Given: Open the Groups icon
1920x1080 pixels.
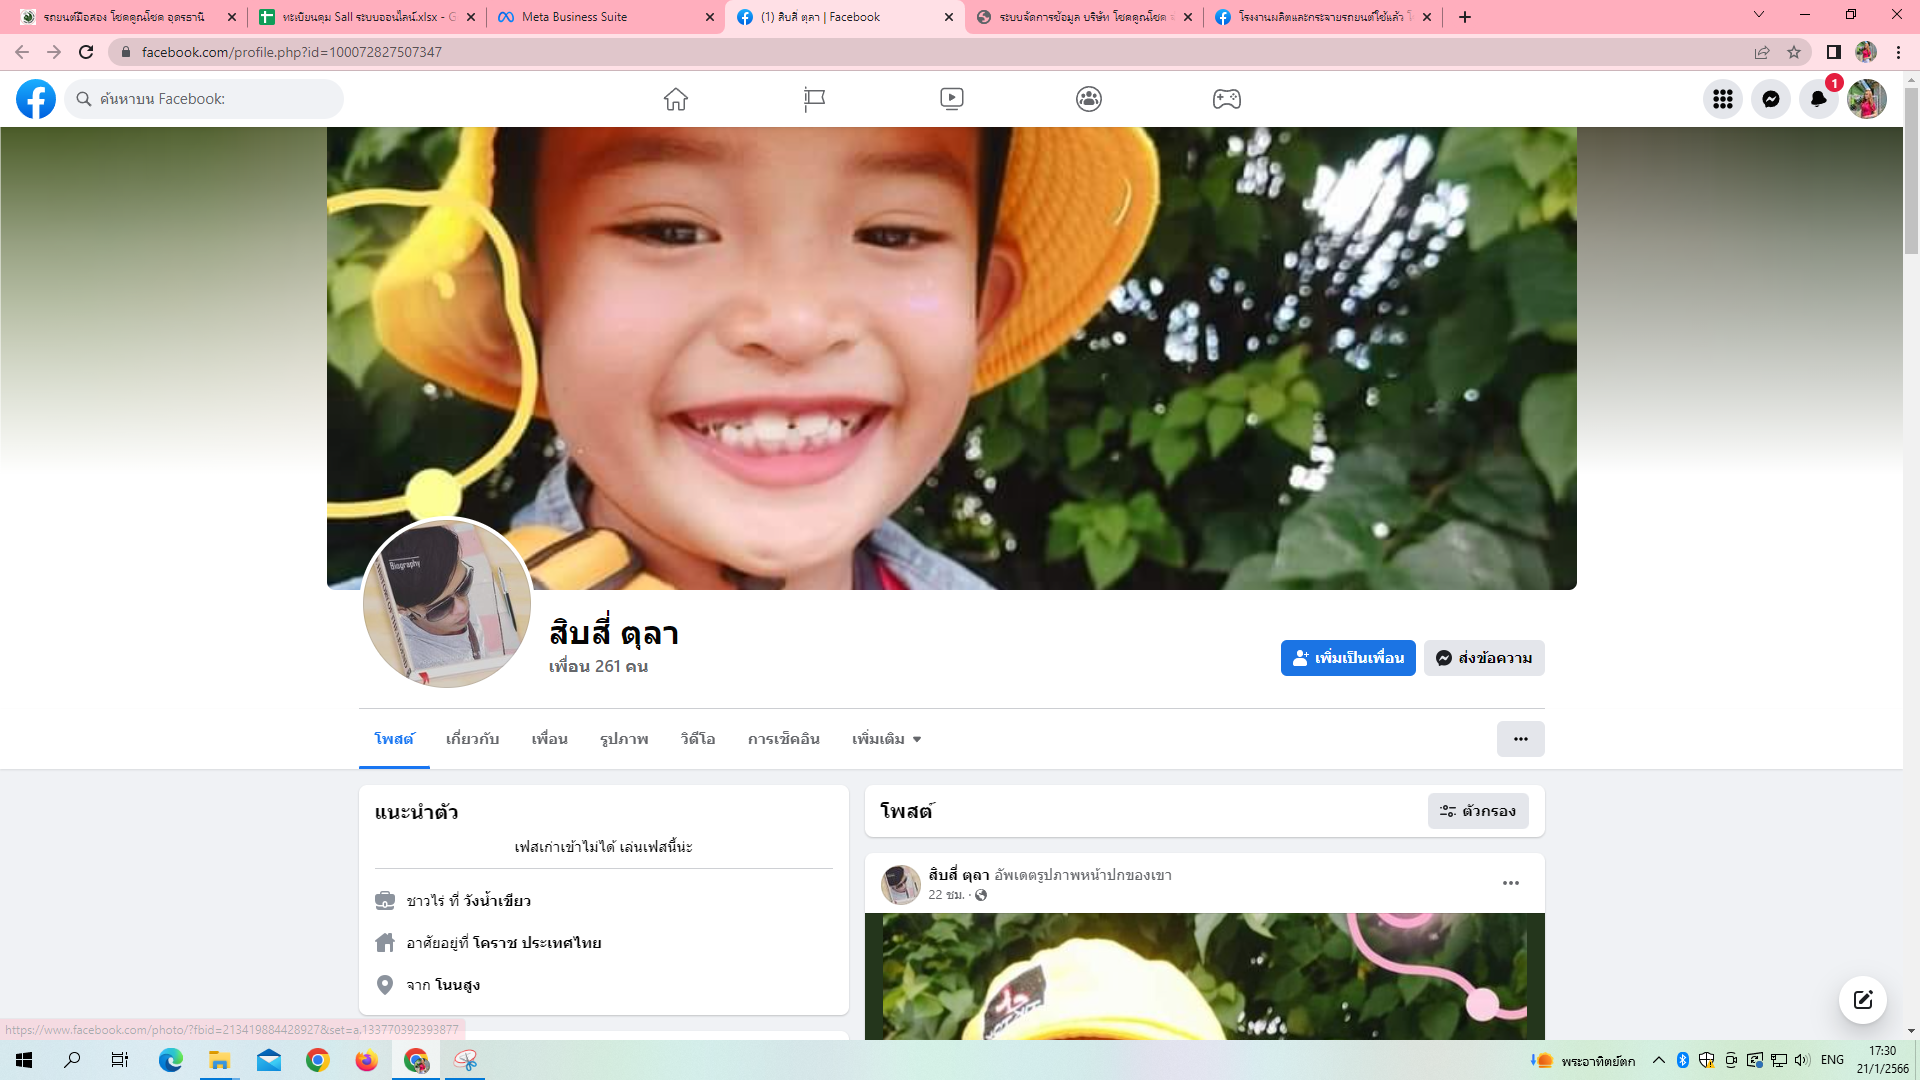Looking at the screenshot, I should [1089, 99].
